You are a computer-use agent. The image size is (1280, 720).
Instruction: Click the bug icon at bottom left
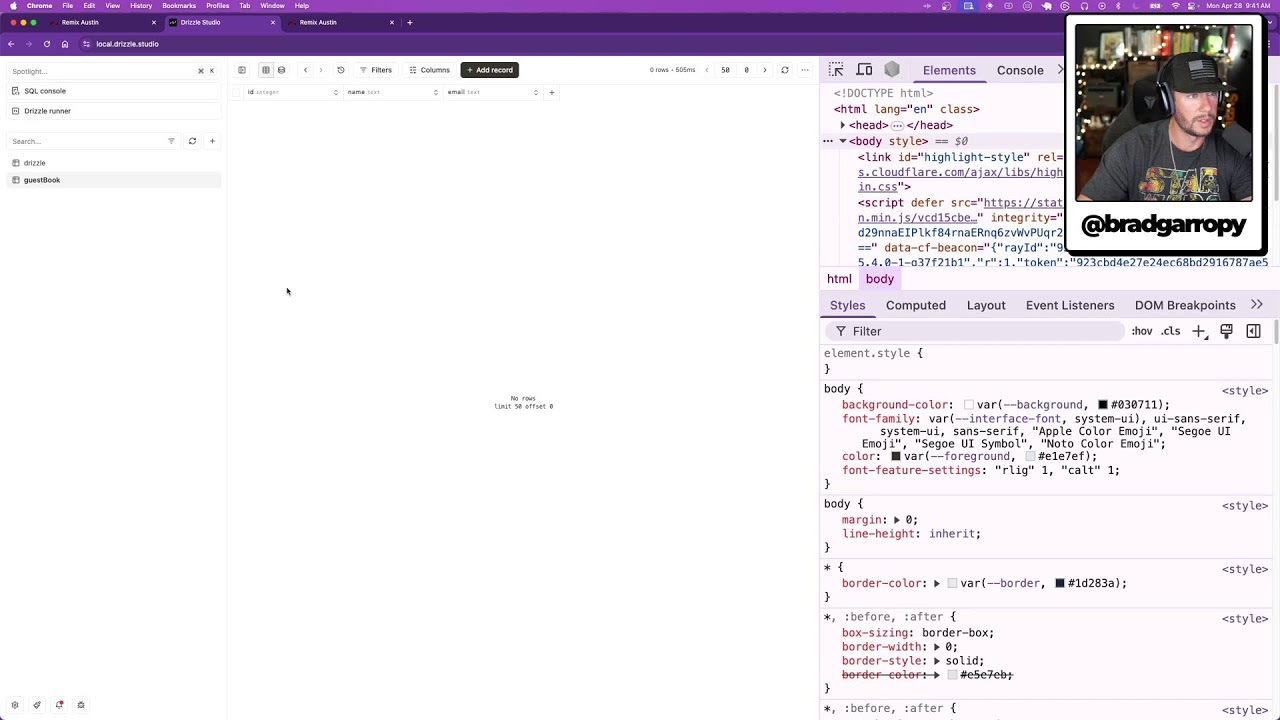[x=81, y=705]
